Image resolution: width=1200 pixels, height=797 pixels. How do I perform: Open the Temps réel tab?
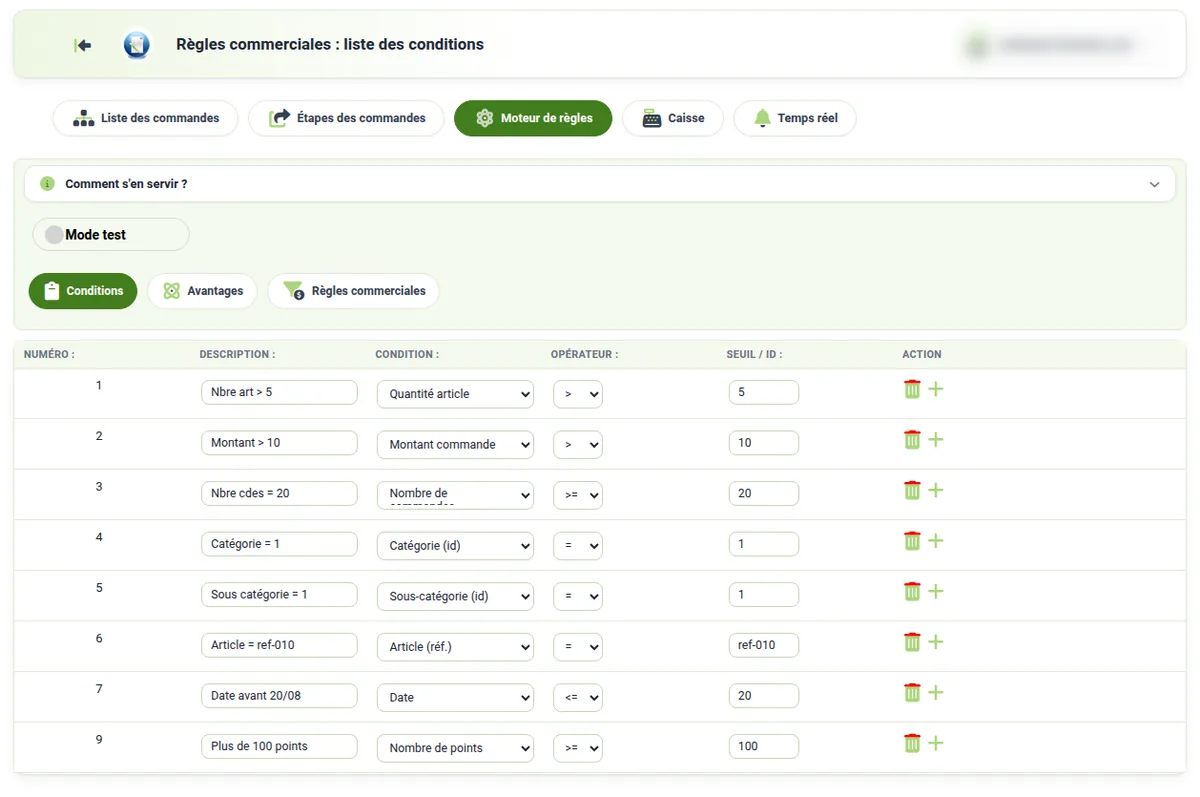(795, 118)
